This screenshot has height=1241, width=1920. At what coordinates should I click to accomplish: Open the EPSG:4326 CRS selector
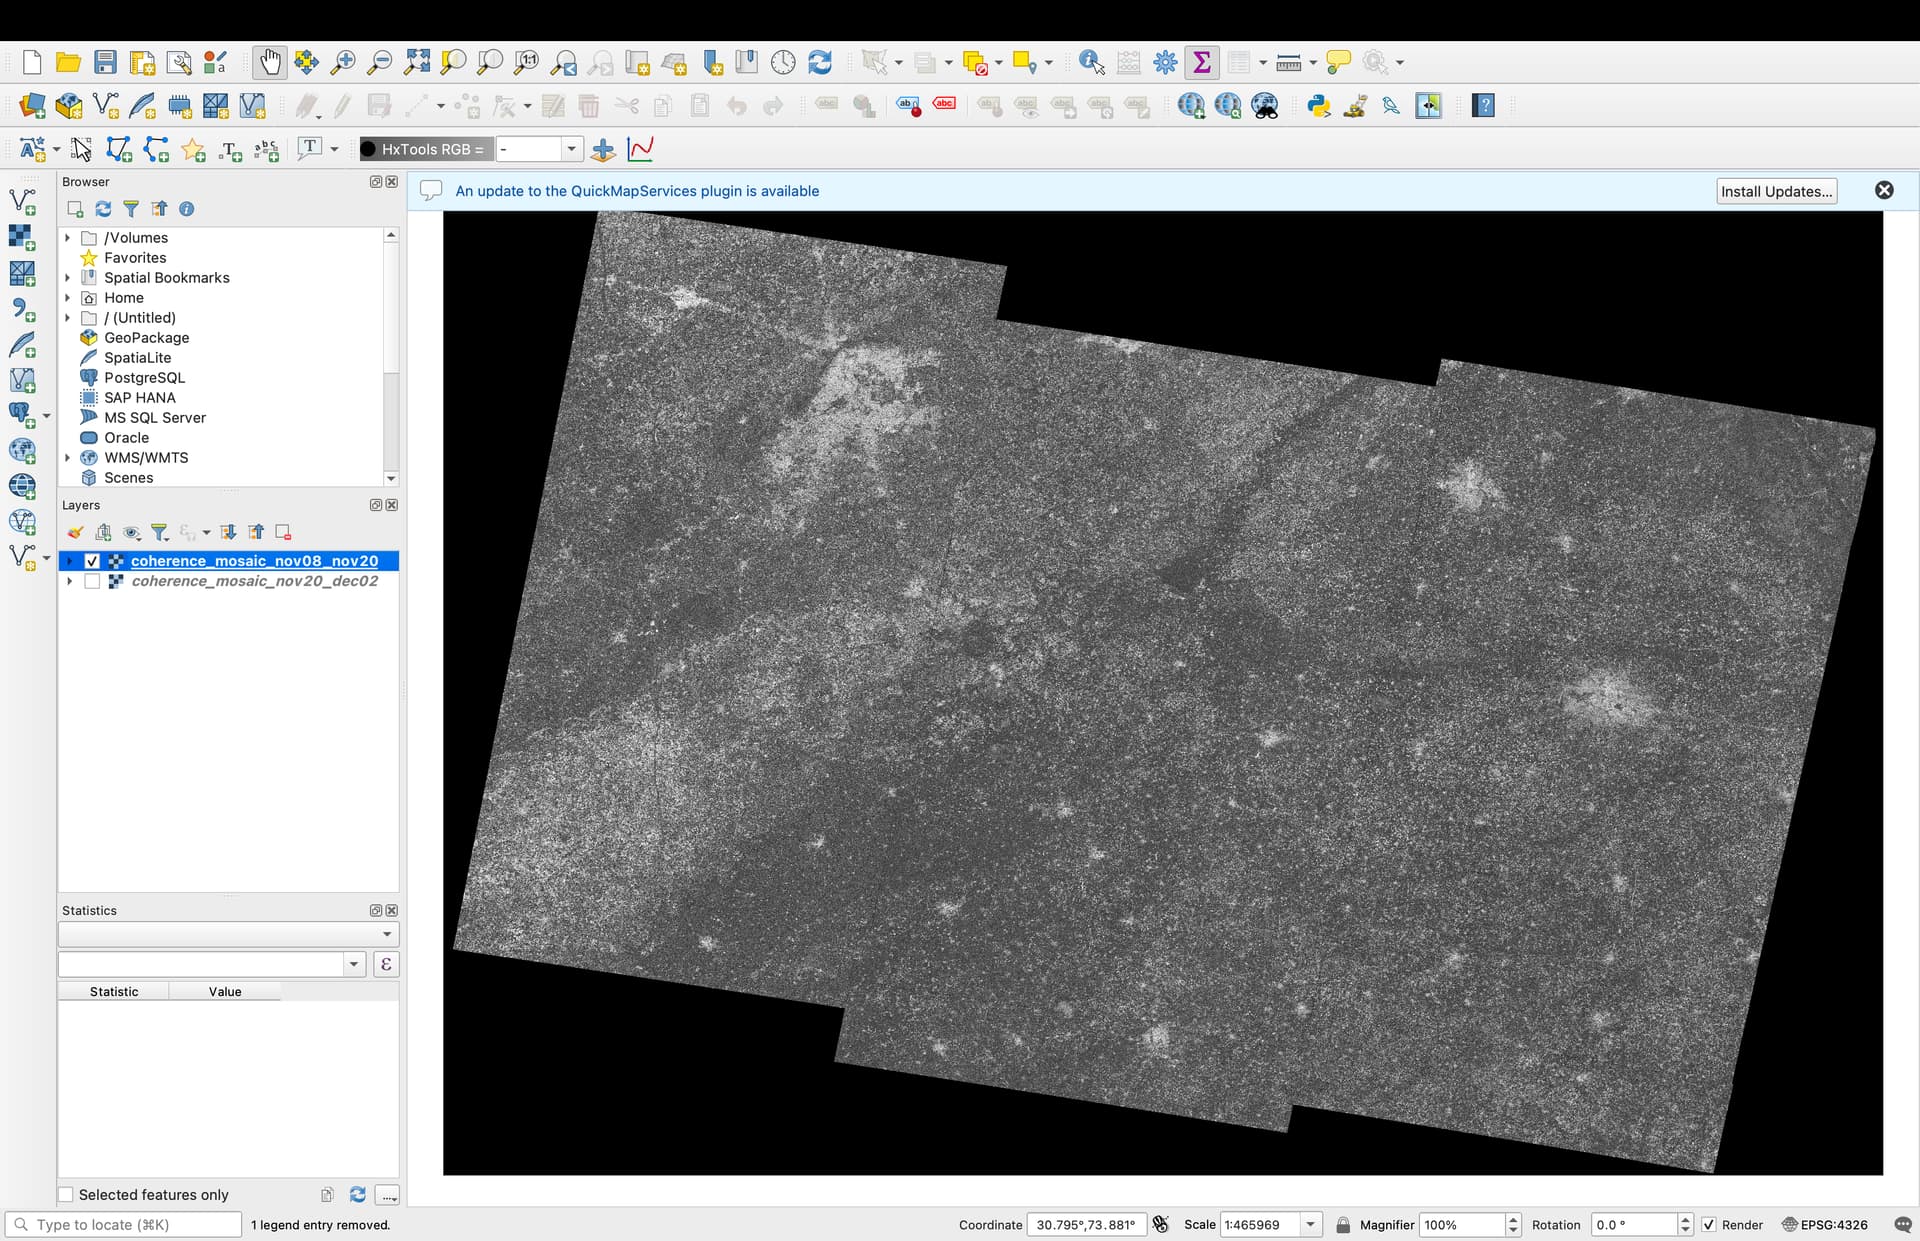point(1824,1224)
